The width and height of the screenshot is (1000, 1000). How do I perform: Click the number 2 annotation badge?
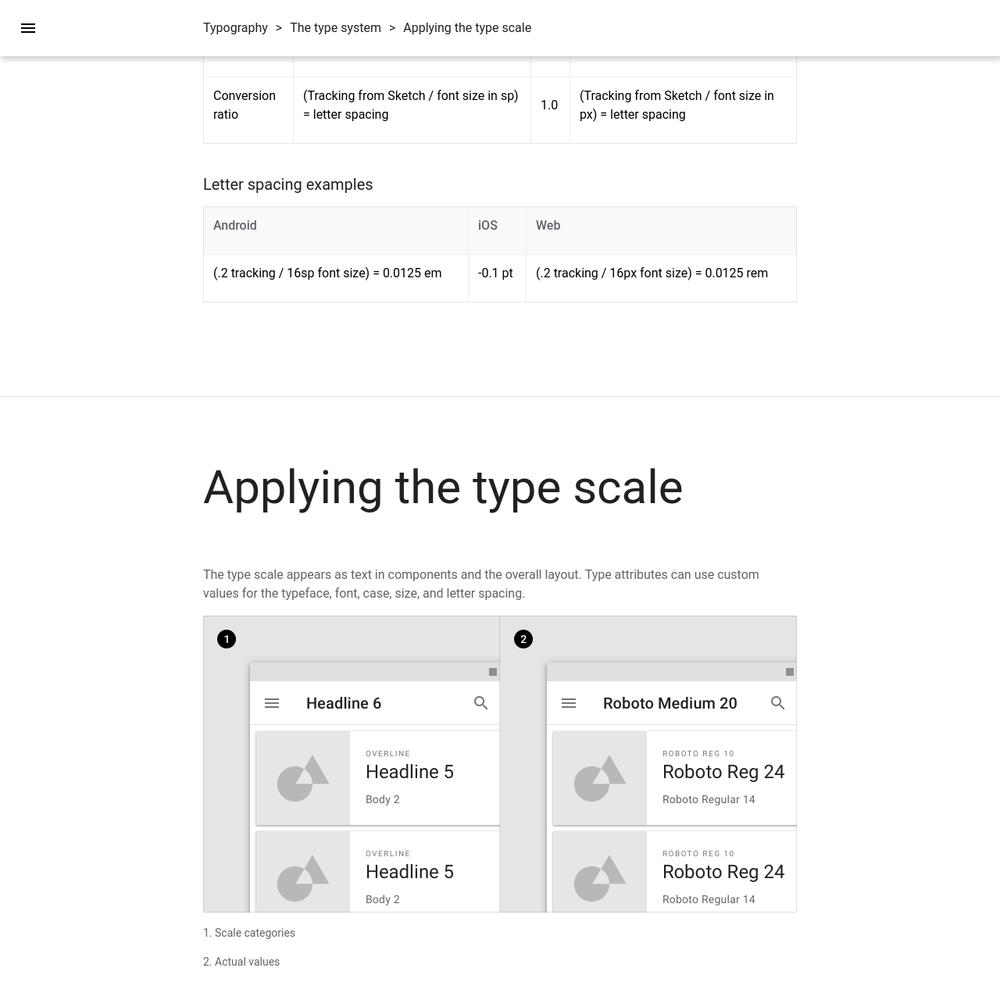tap(524, 639)
